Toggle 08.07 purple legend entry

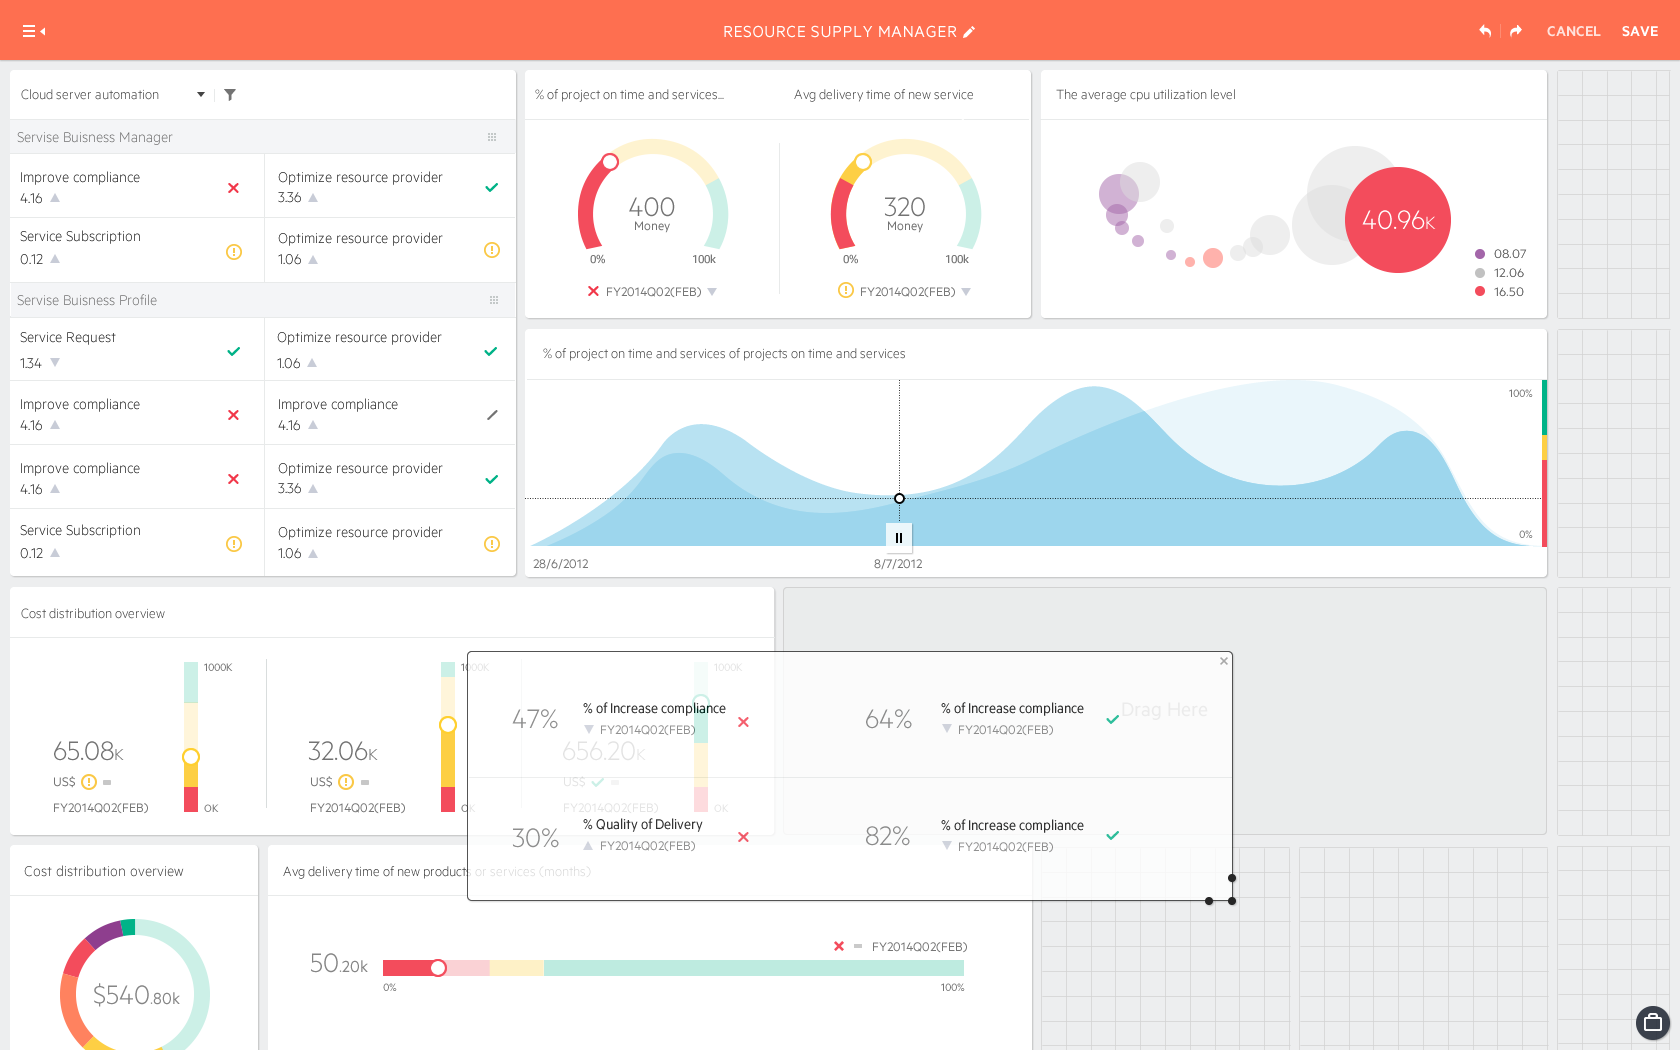[1500, 254]
